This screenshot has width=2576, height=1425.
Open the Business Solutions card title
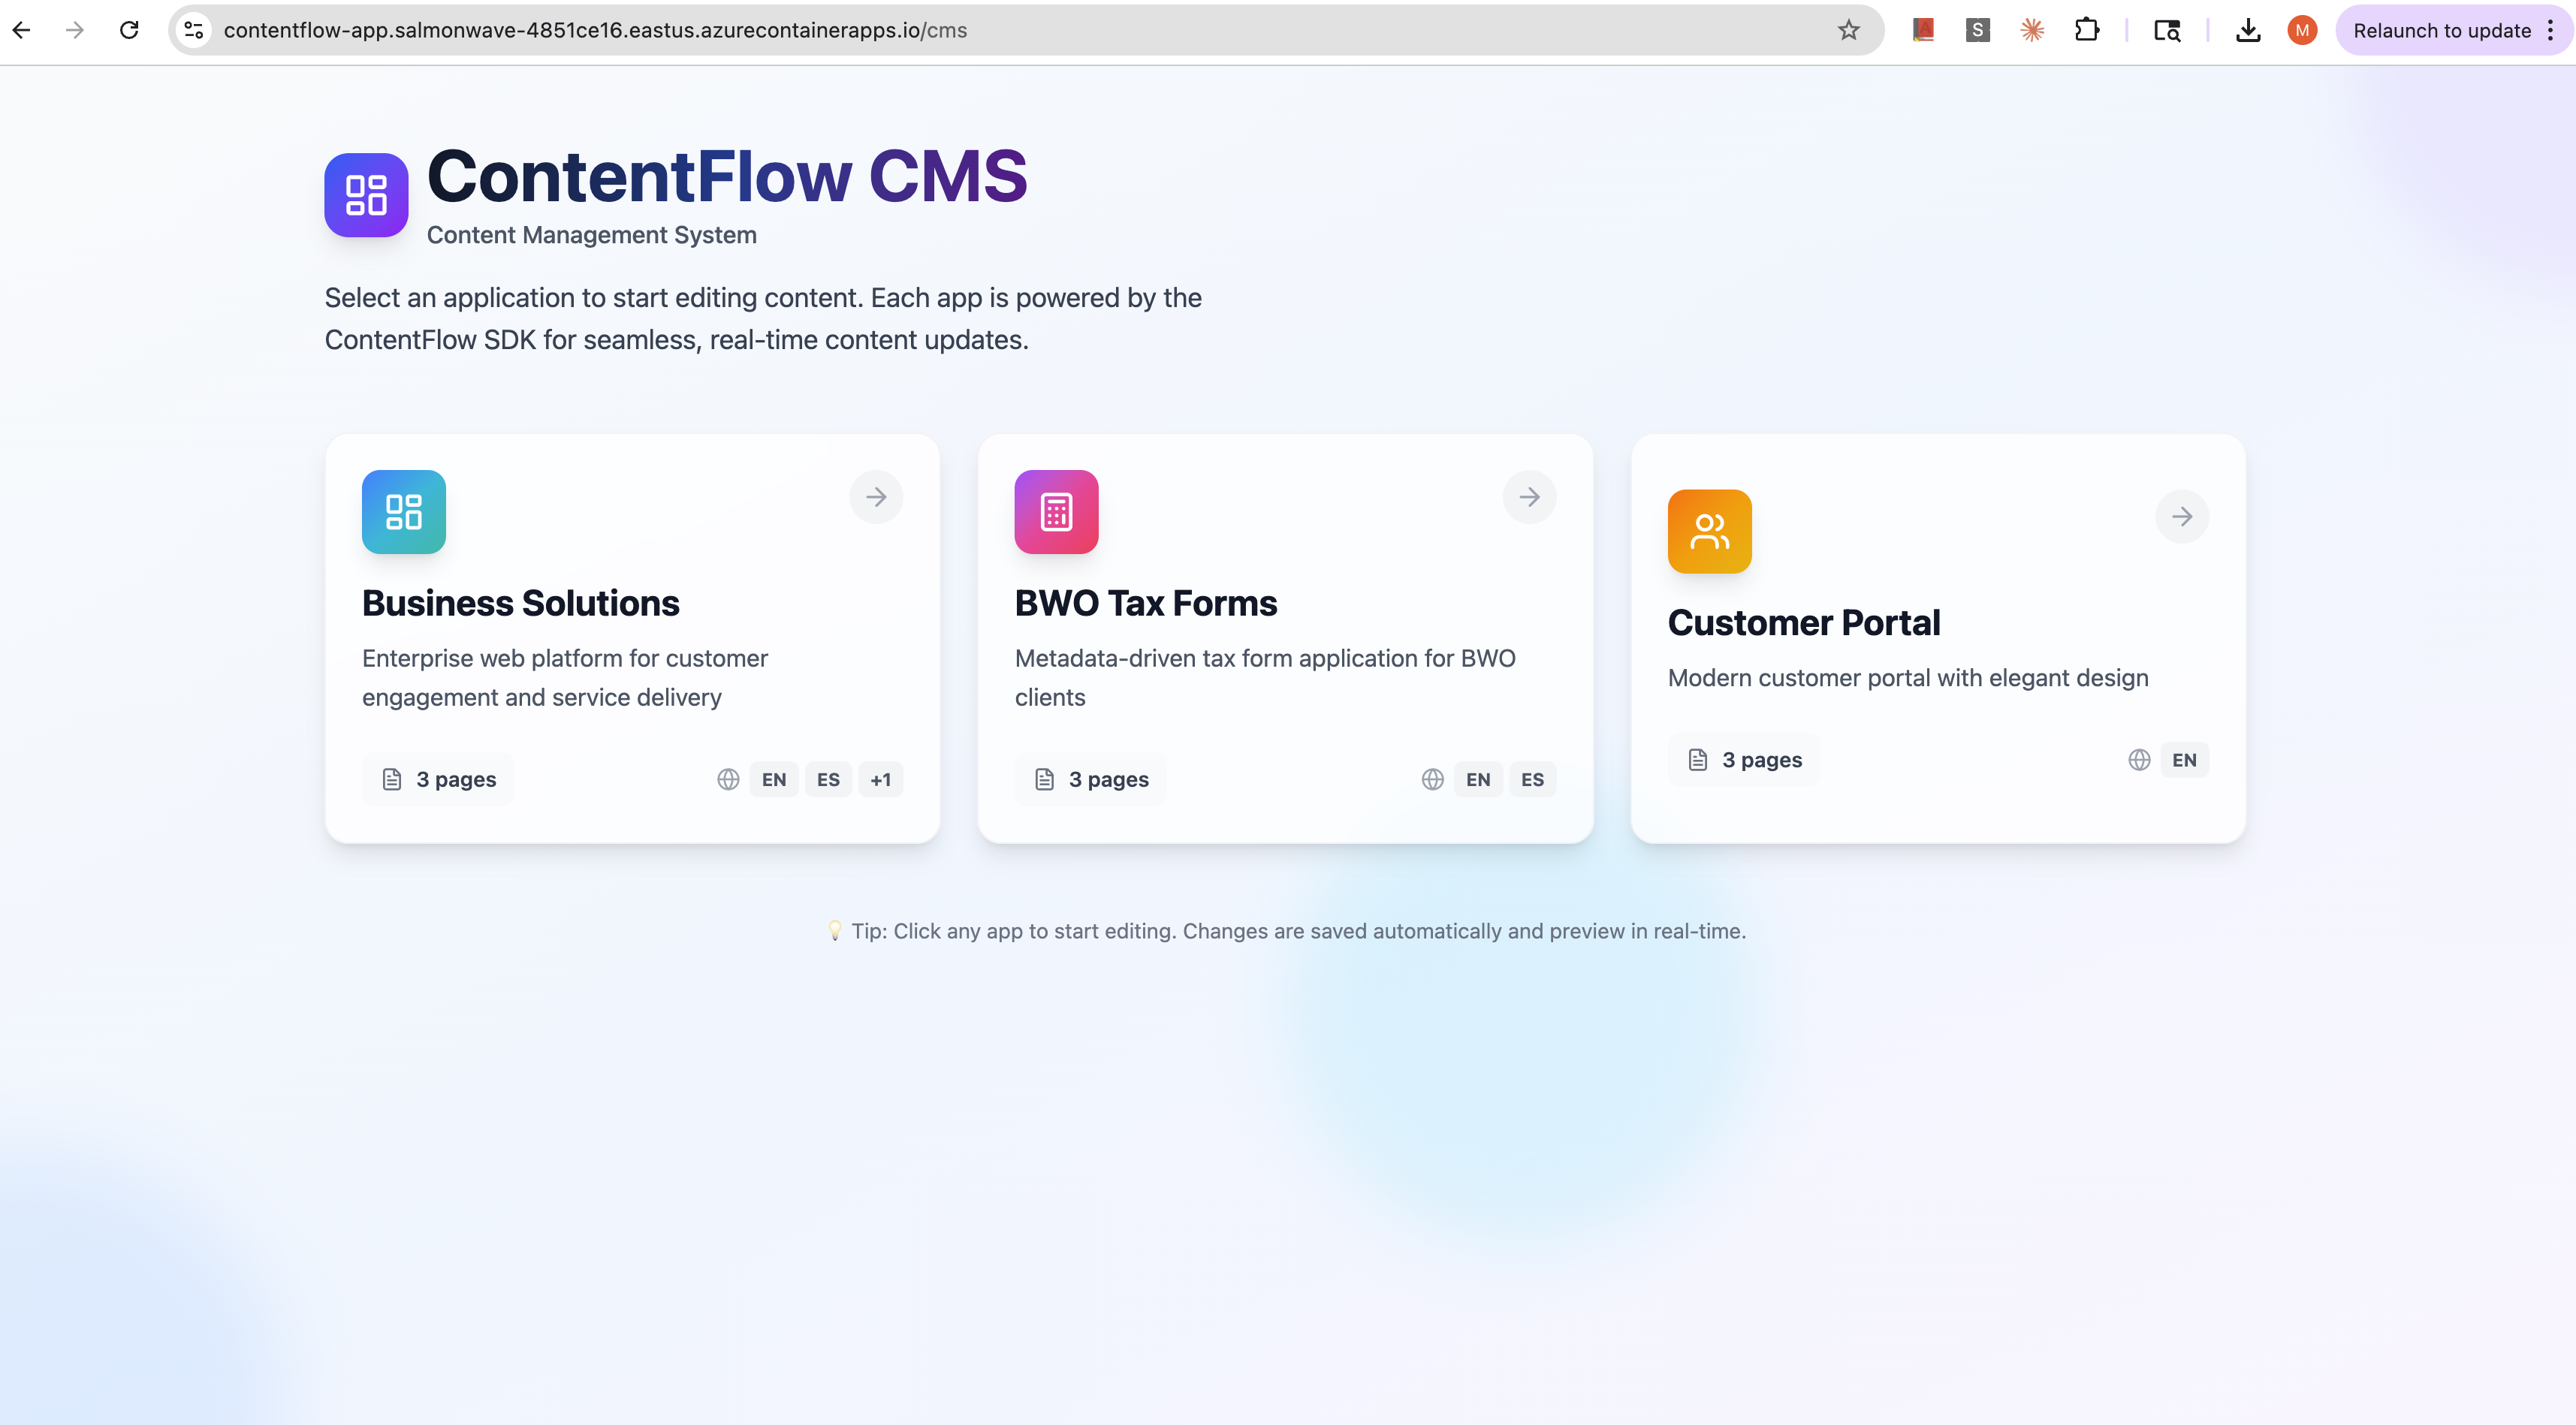tap(520, 603)
